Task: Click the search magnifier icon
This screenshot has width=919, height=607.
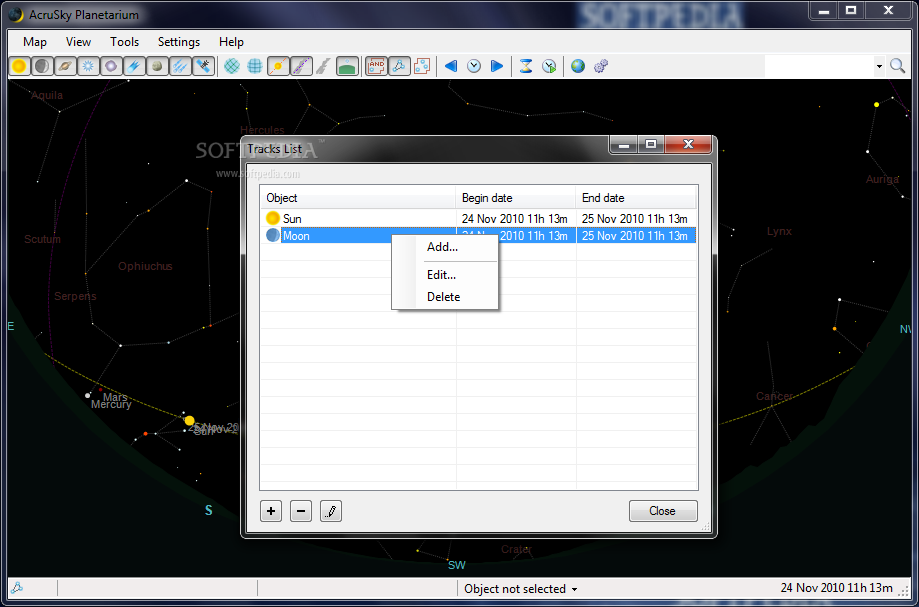Action: 897,66
